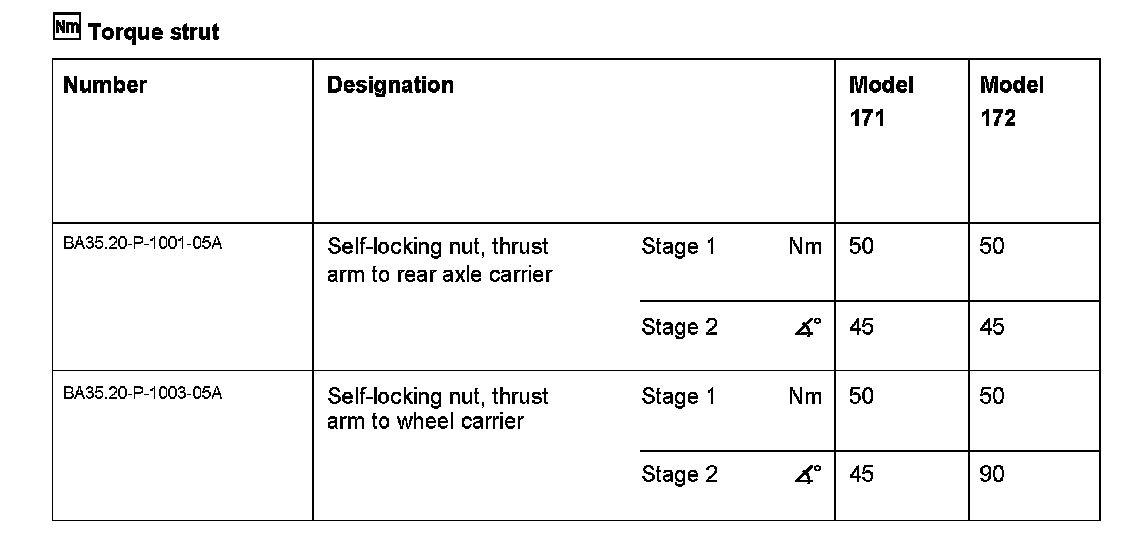Viewport: 1136px width, 536px height.
Task: Click the Nm unit in rear axle Stage 1
Action: pyautogui.click(x=806, y=247)
